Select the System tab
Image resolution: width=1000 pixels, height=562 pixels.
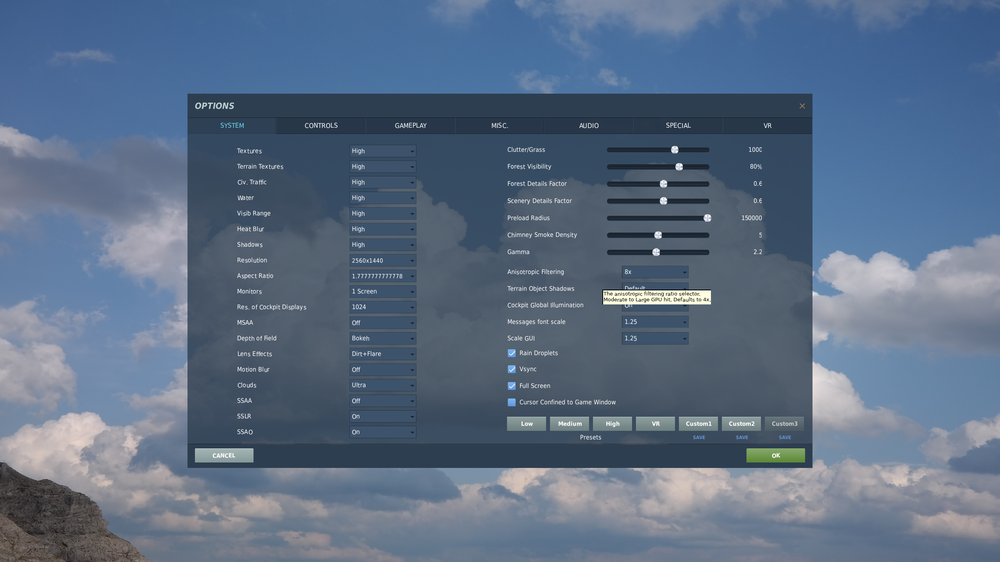click(232, 126)
